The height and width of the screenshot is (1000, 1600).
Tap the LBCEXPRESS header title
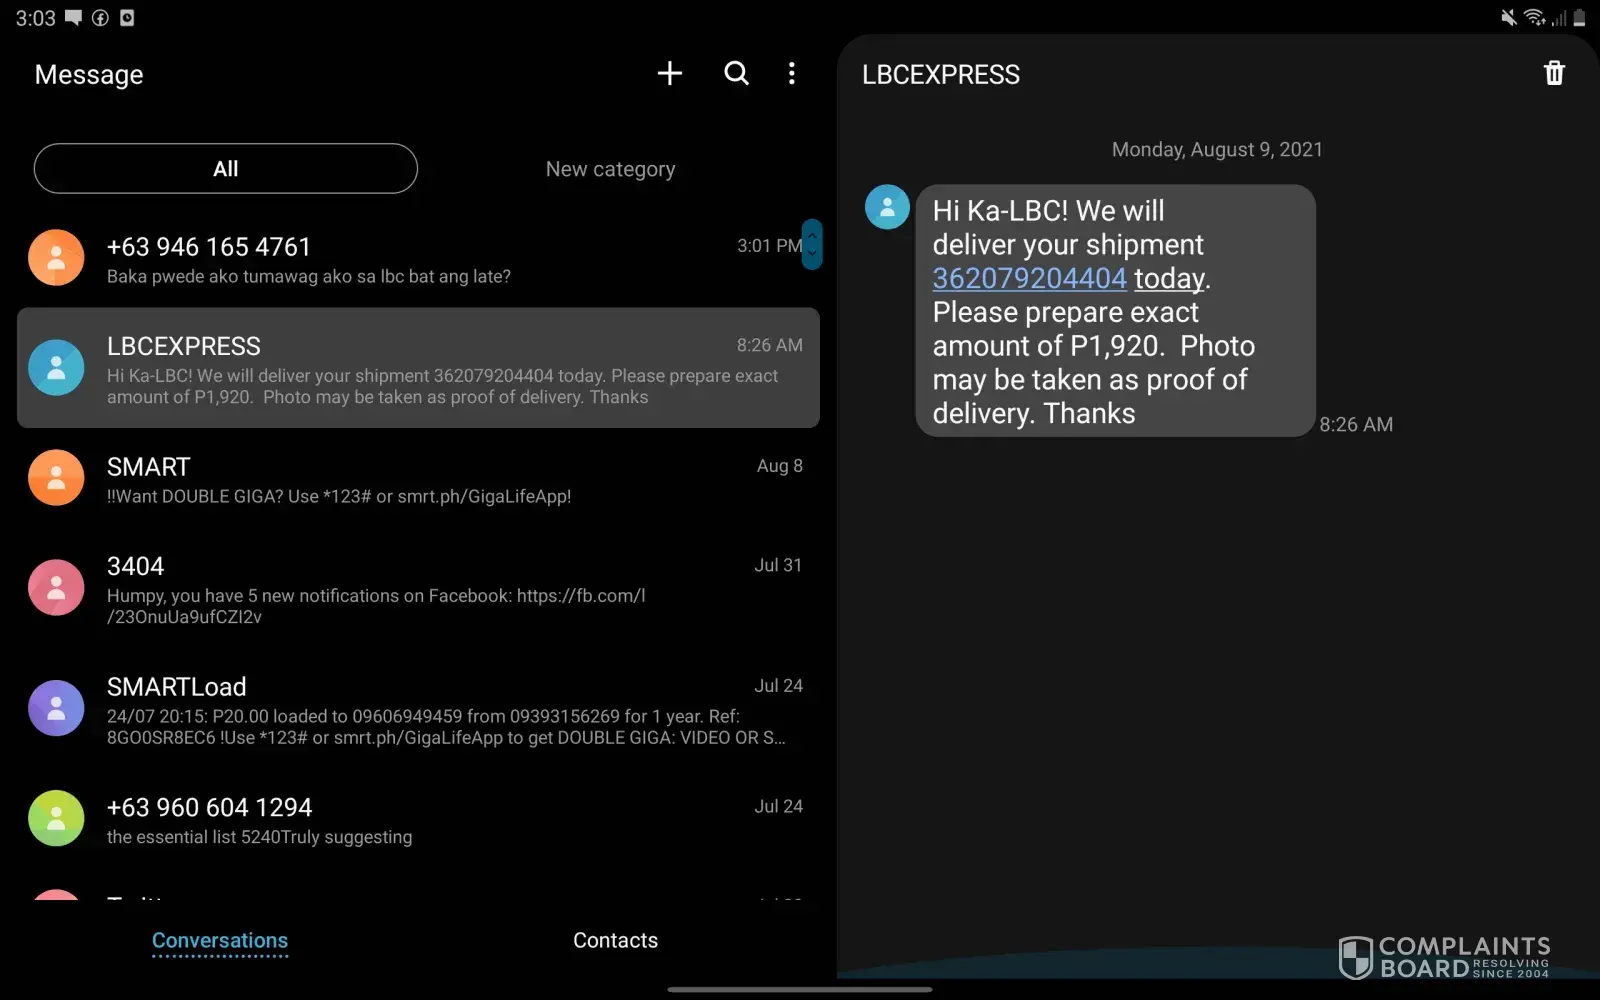point(941,74)
